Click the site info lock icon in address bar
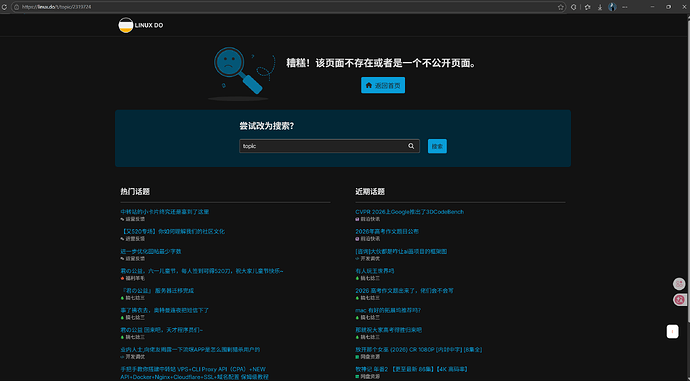 click(17, 7)
